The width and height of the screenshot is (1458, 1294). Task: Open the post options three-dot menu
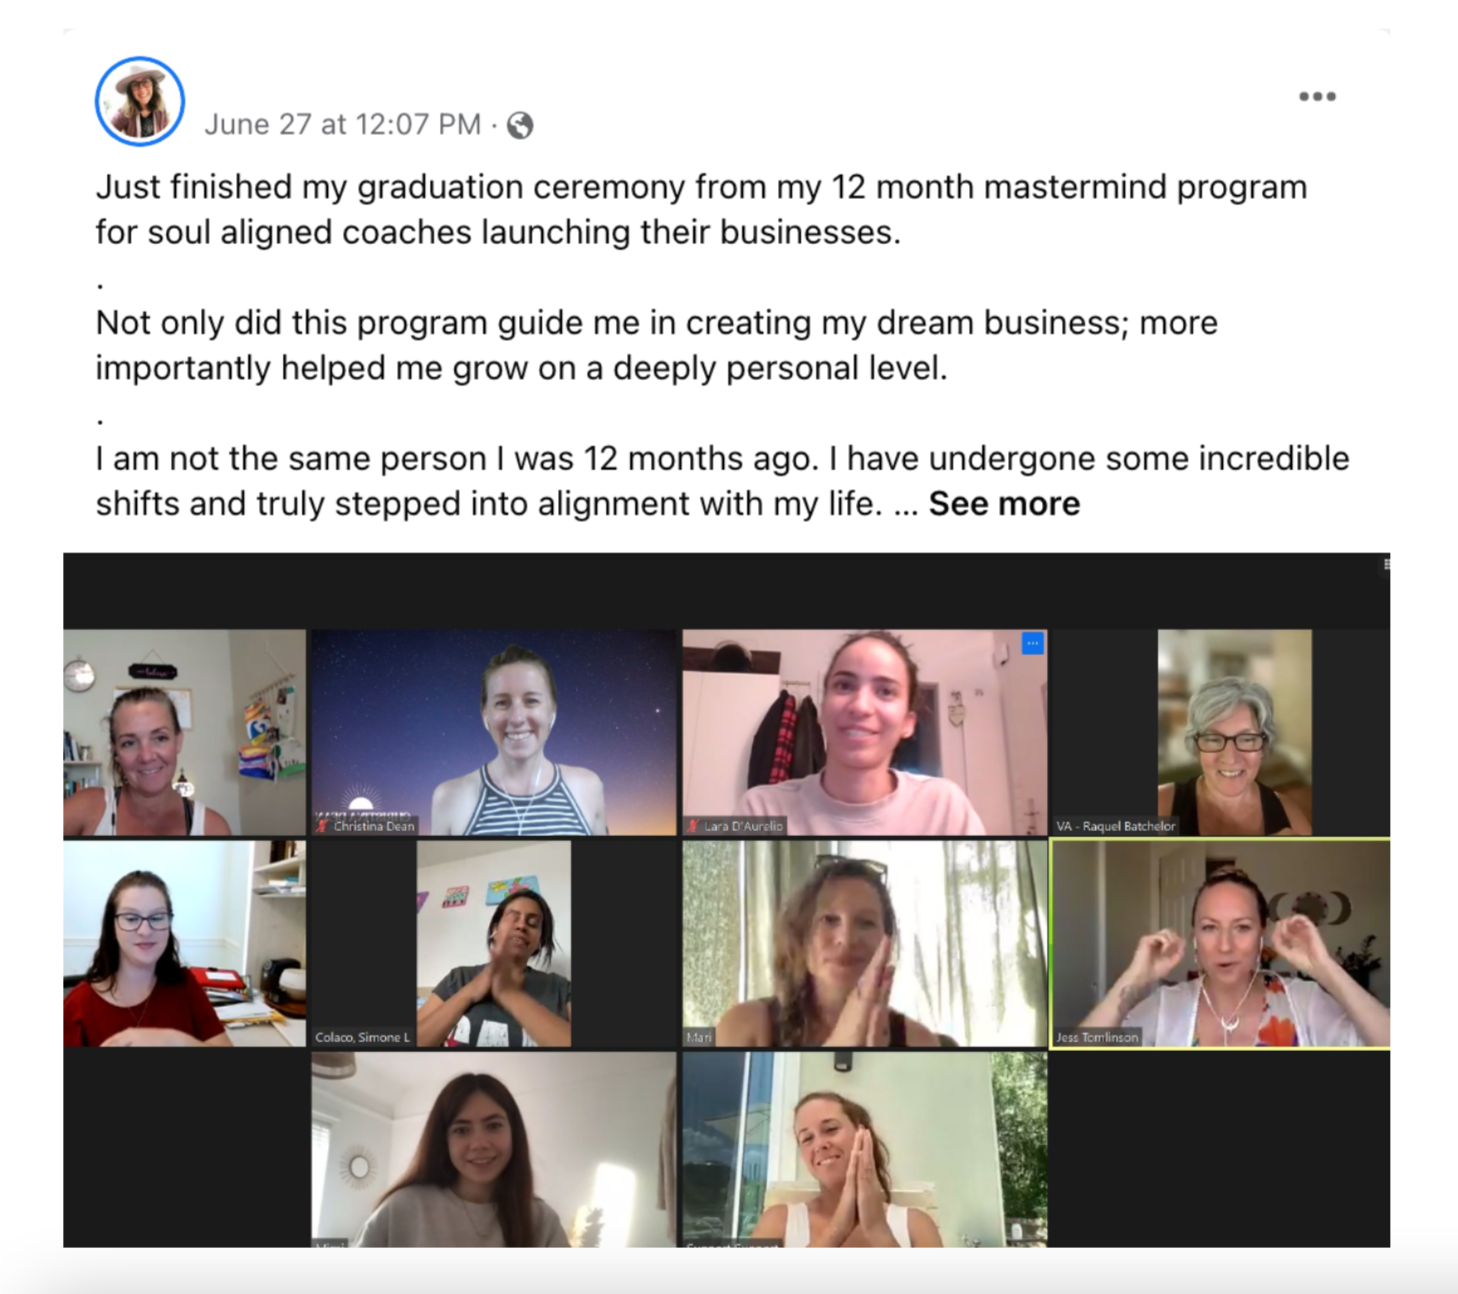[1317, 97]
